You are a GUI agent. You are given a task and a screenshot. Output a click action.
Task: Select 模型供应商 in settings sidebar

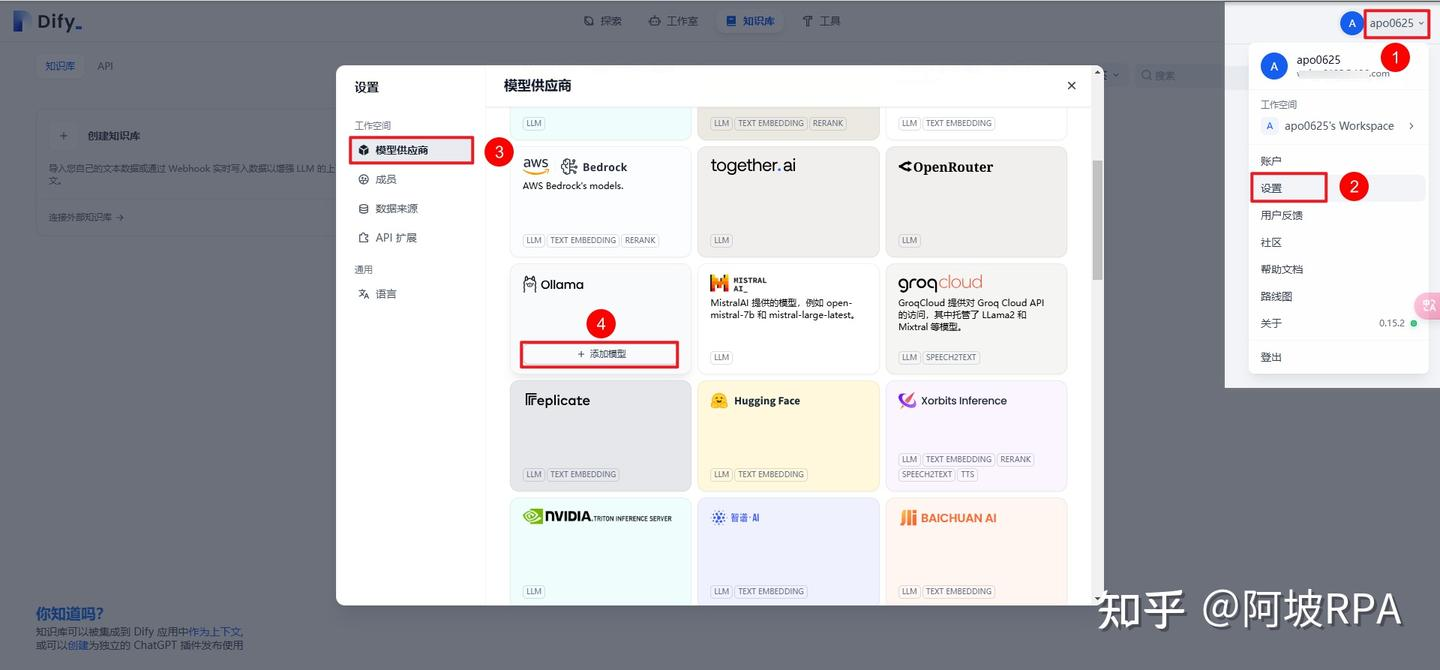pos(411,150)
